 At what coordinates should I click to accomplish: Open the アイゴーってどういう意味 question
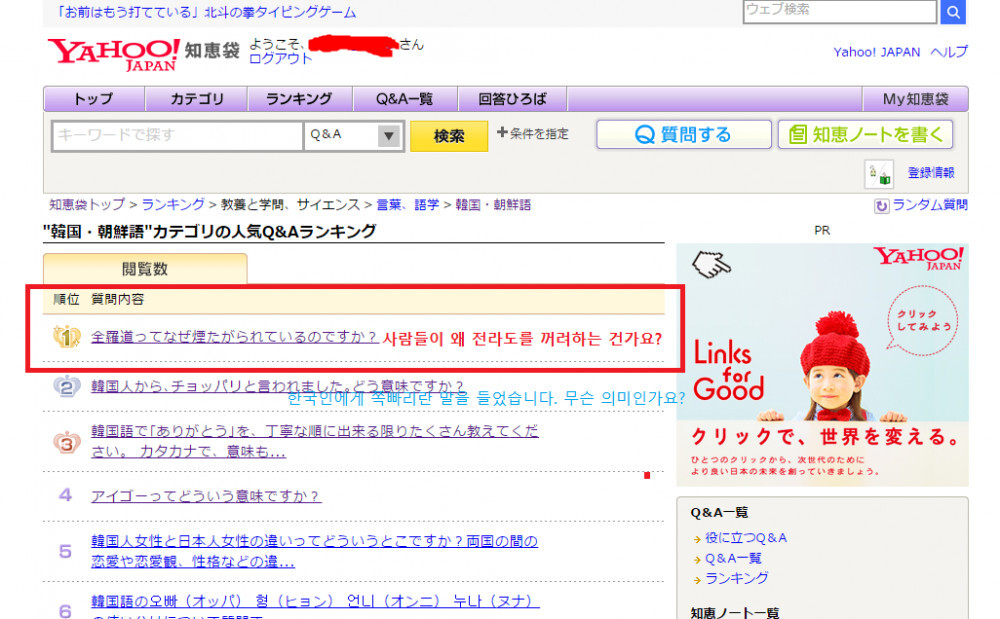[x=206, y=496]
